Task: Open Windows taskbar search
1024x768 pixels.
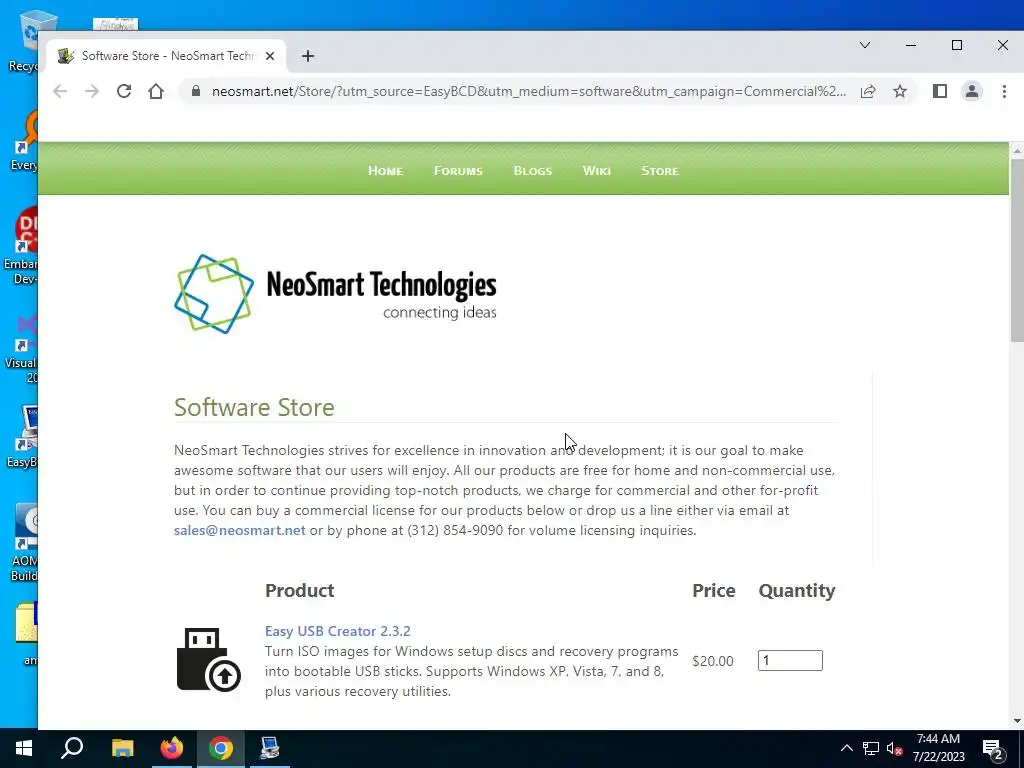Action: [x=72, y=748]
